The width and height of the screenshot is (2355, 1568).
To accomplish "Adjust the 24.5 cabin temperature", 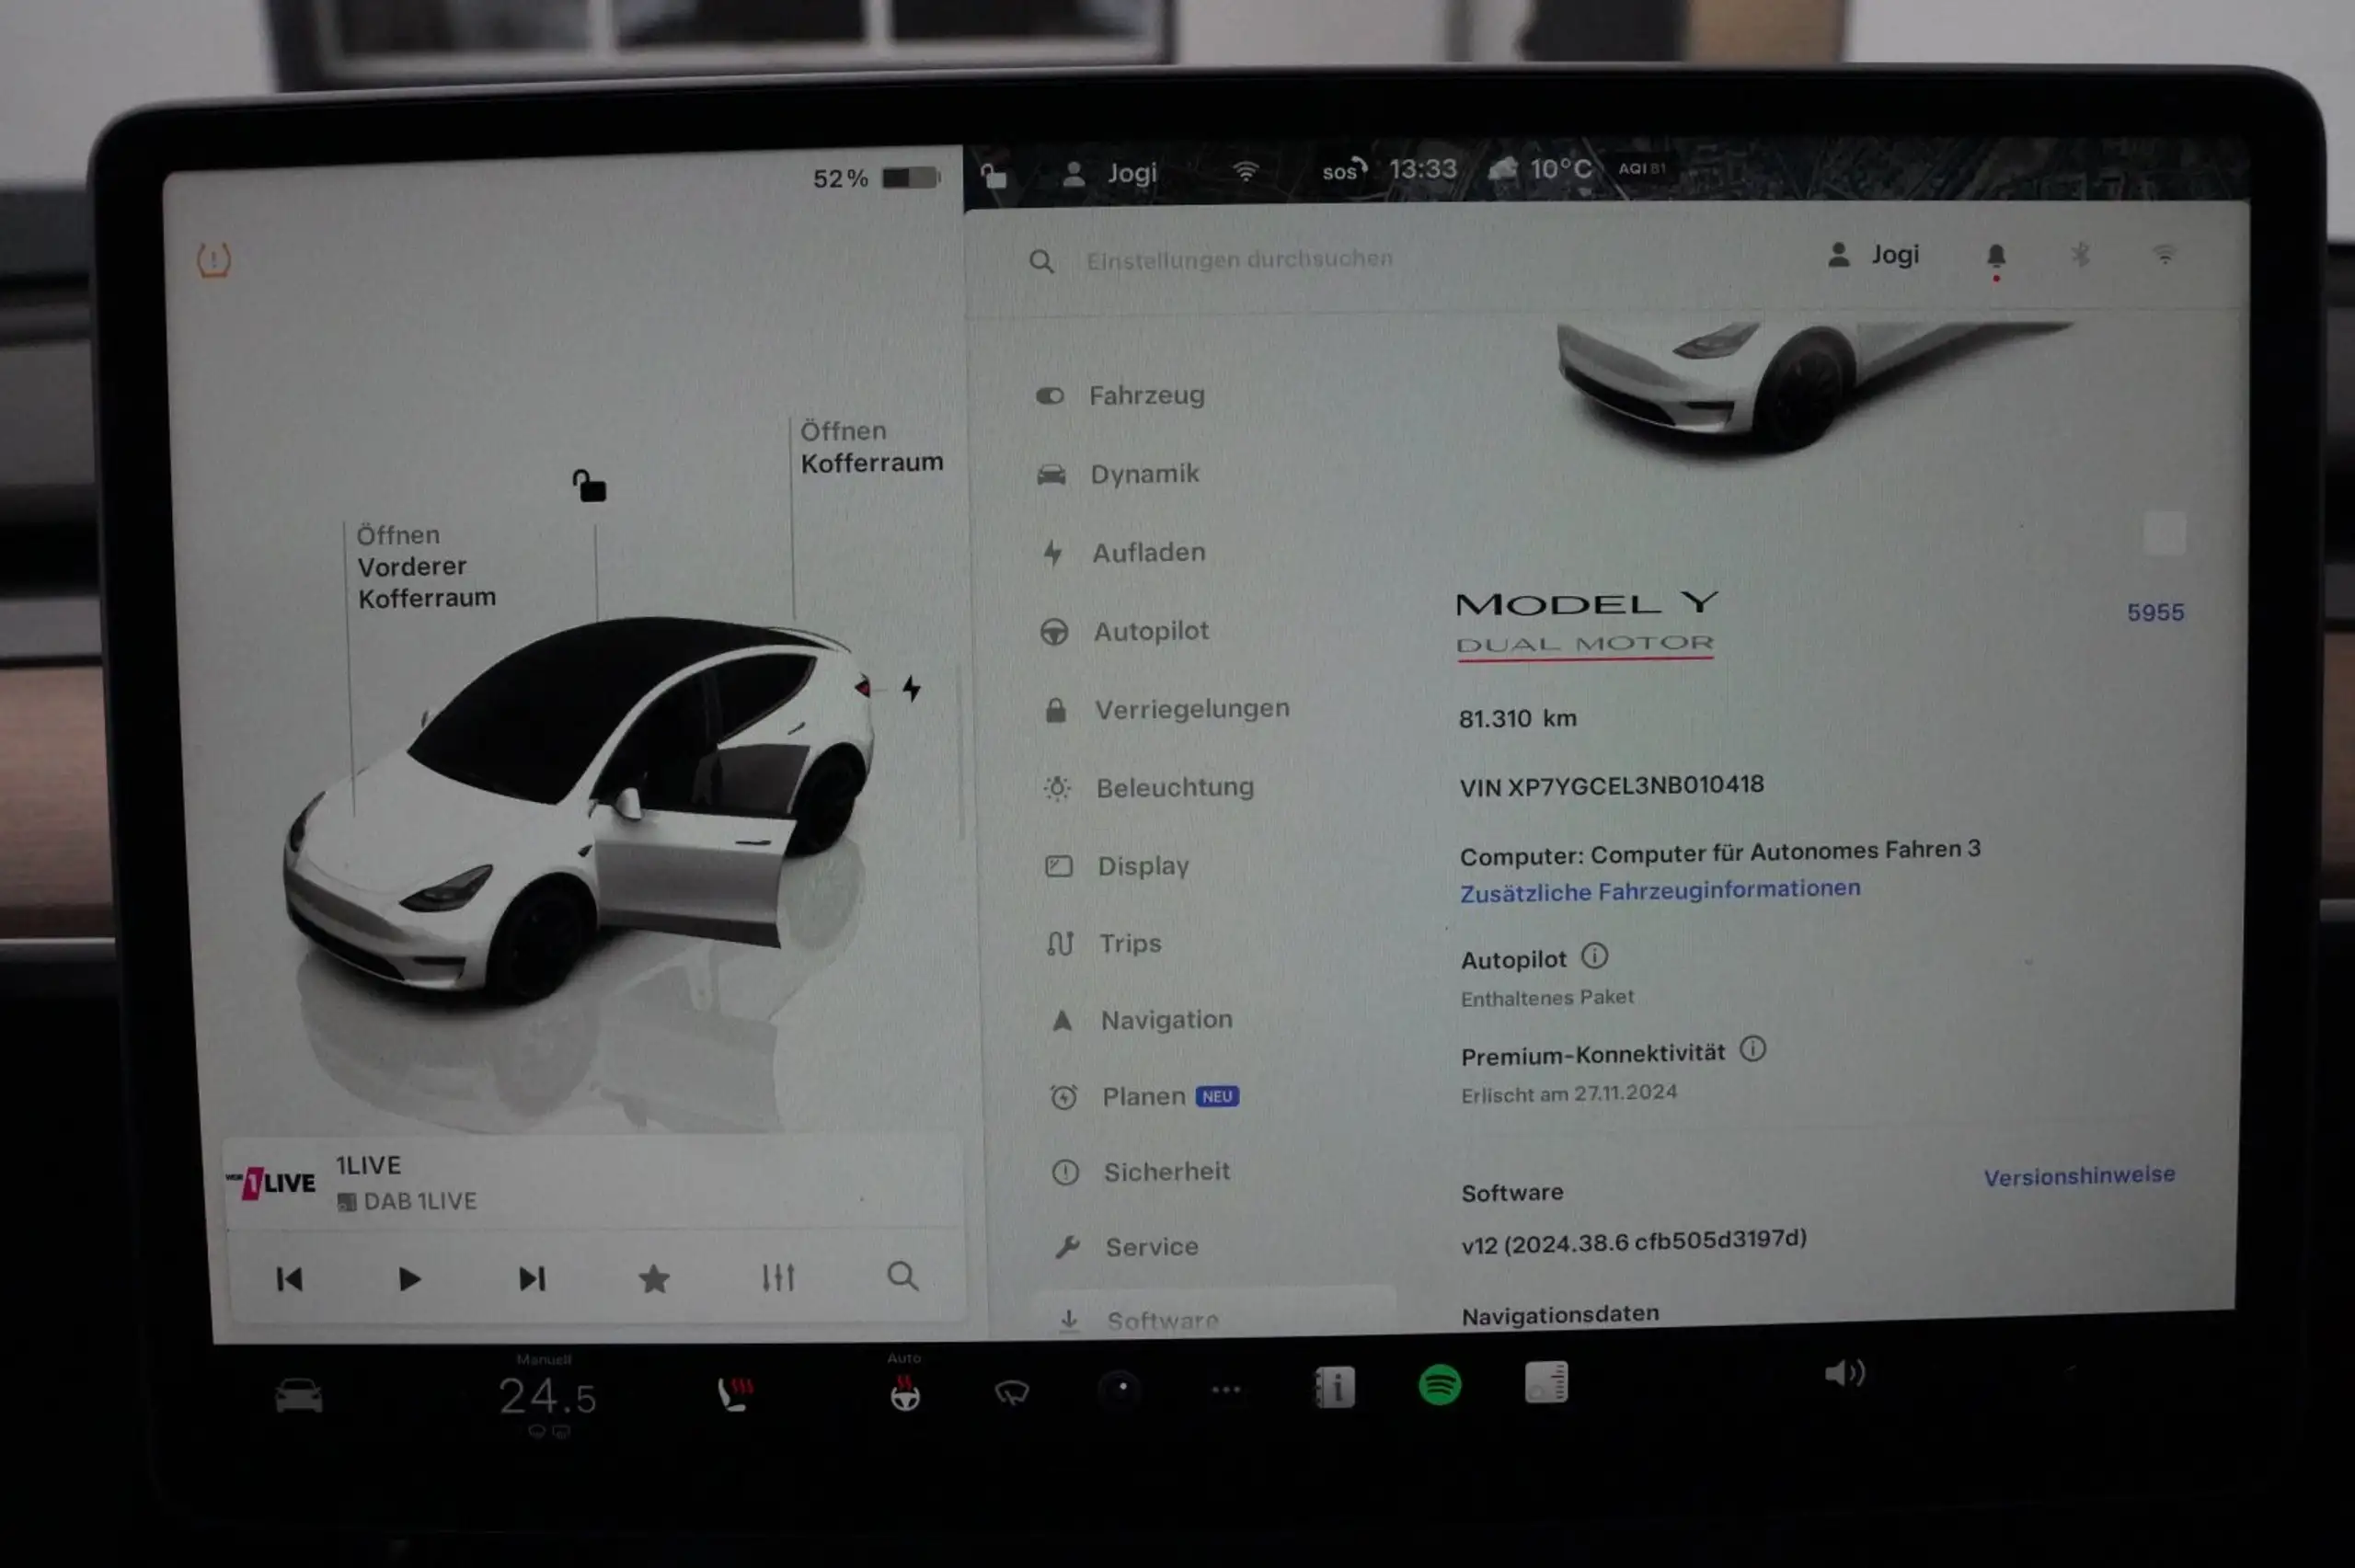I will (x=547, y=1396).
